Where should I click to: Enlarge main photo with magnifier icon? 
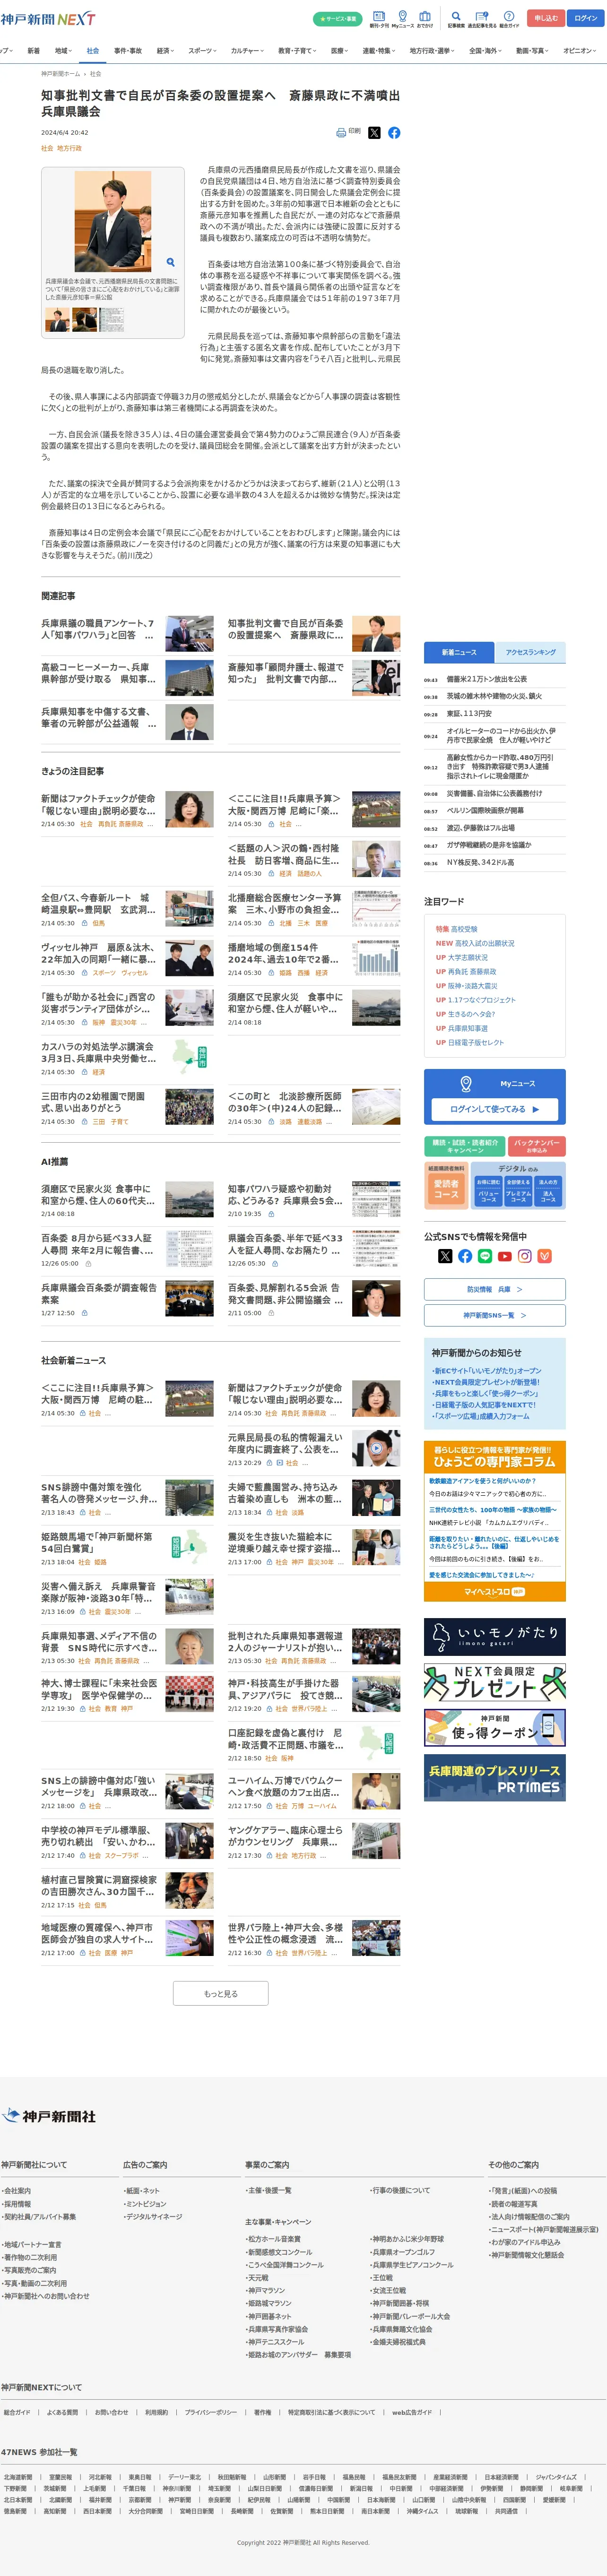coord(170,262)
